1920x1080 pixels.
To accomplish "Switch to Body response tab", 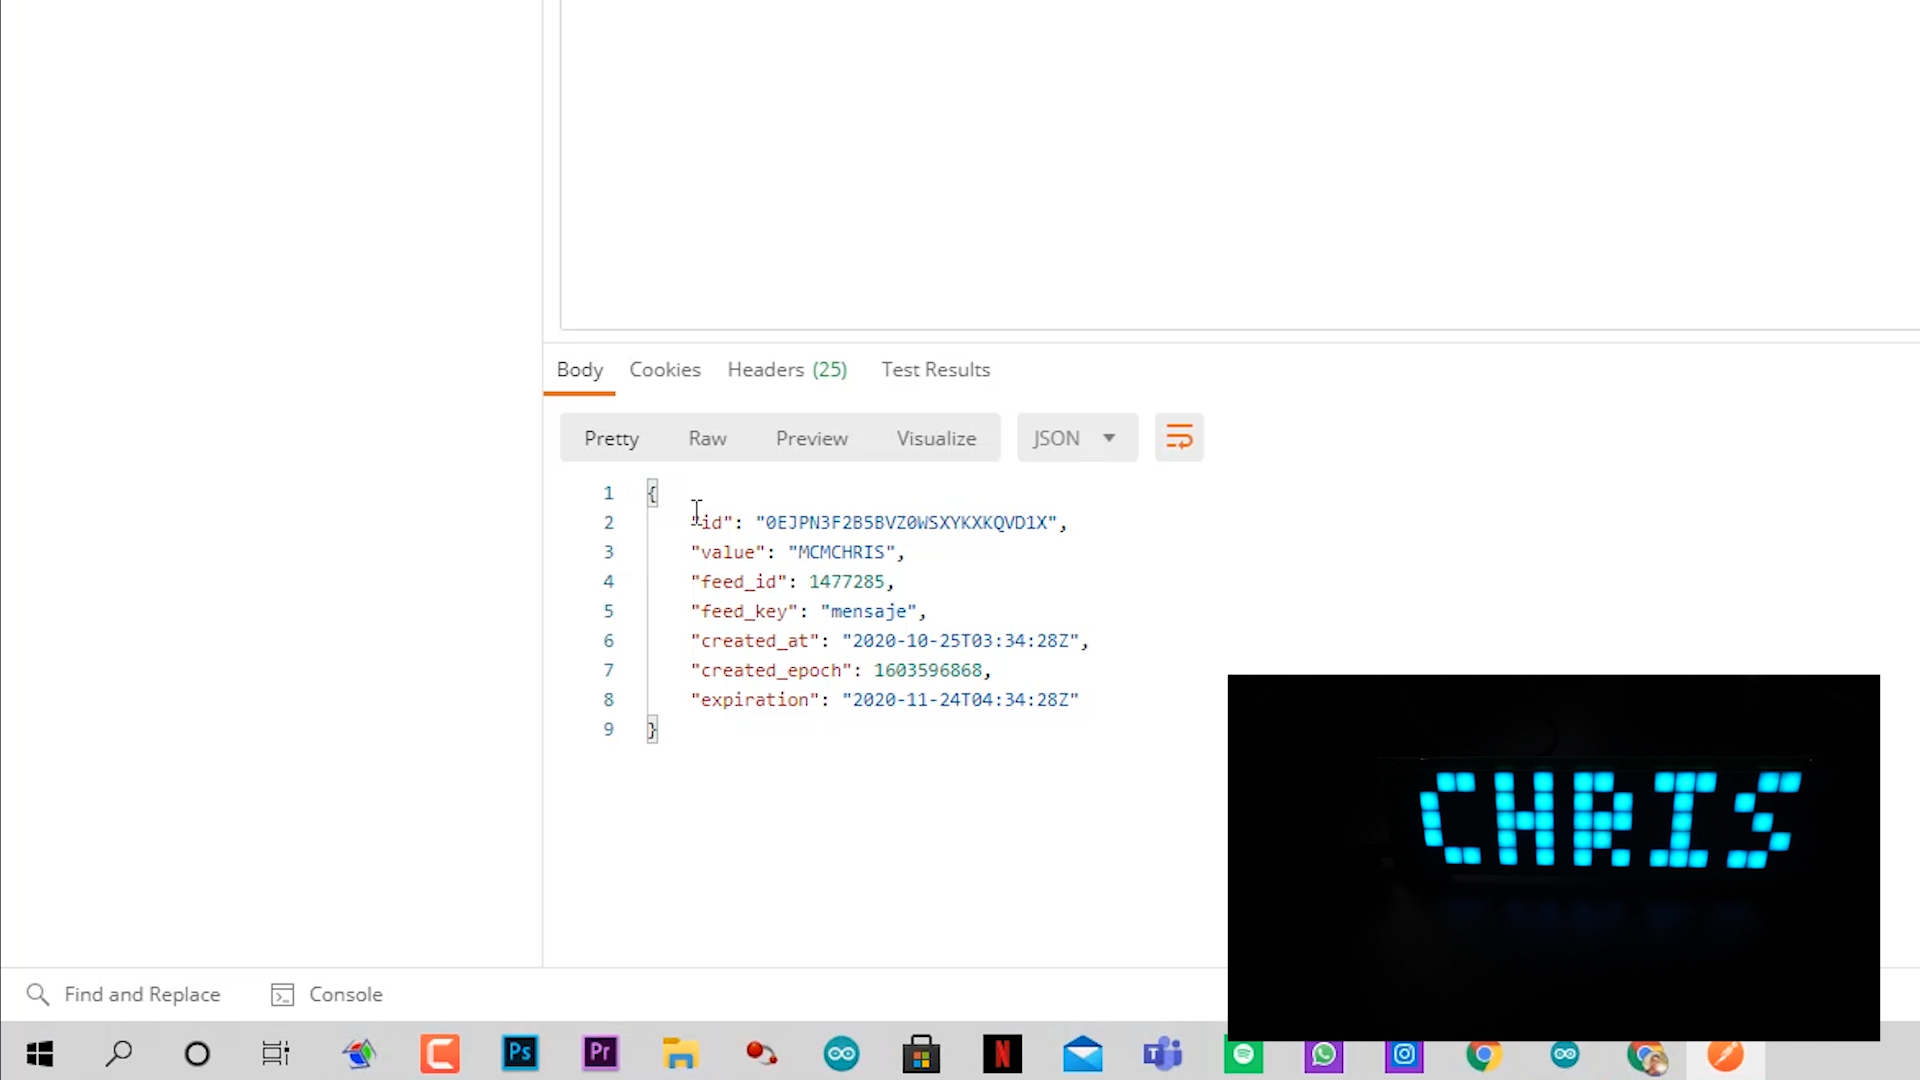I will (x=580, y=369).
